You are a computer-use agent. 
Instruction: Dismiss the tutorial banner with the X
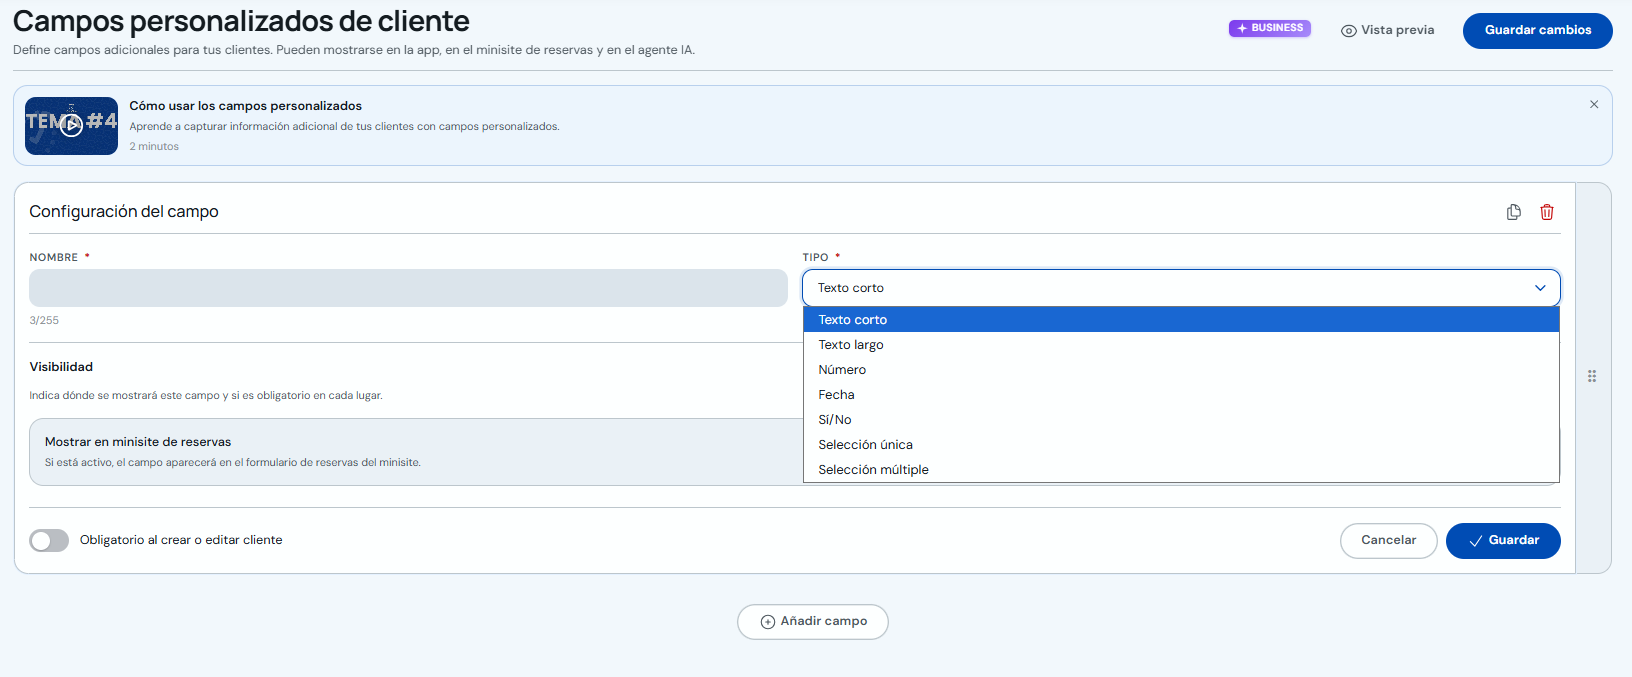pyautogui.click(x=1594, y=104)
